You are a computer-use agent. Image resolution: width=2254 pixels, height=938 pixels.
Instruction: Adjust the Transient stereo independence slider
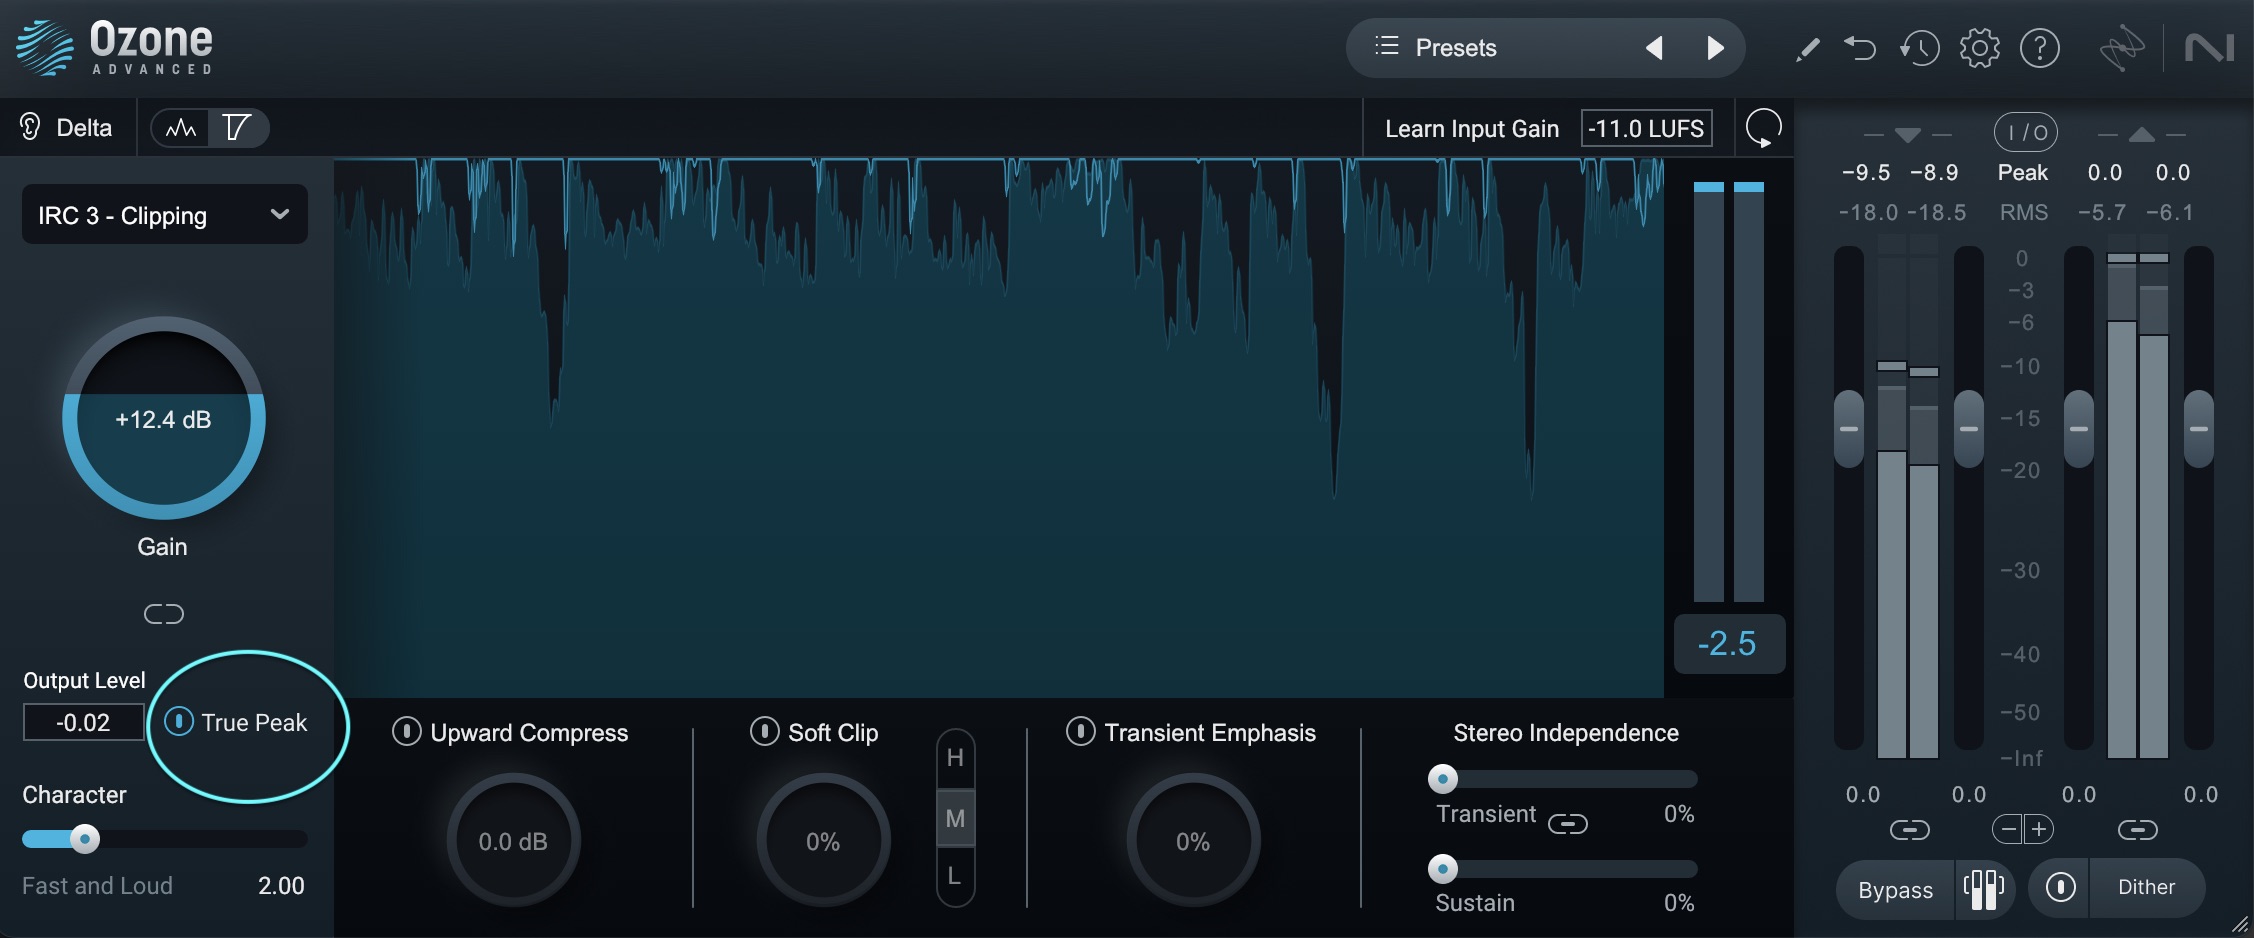pyautogui.click(x=1442, y=779)
